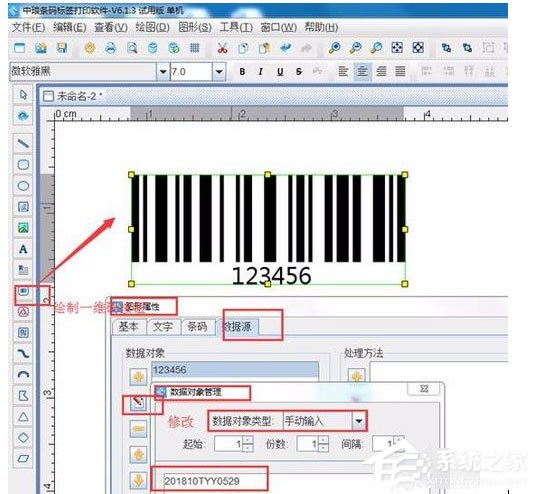
Task: Expand the font name dropdown 微软雅黑
Action: [x=163, y=71]
